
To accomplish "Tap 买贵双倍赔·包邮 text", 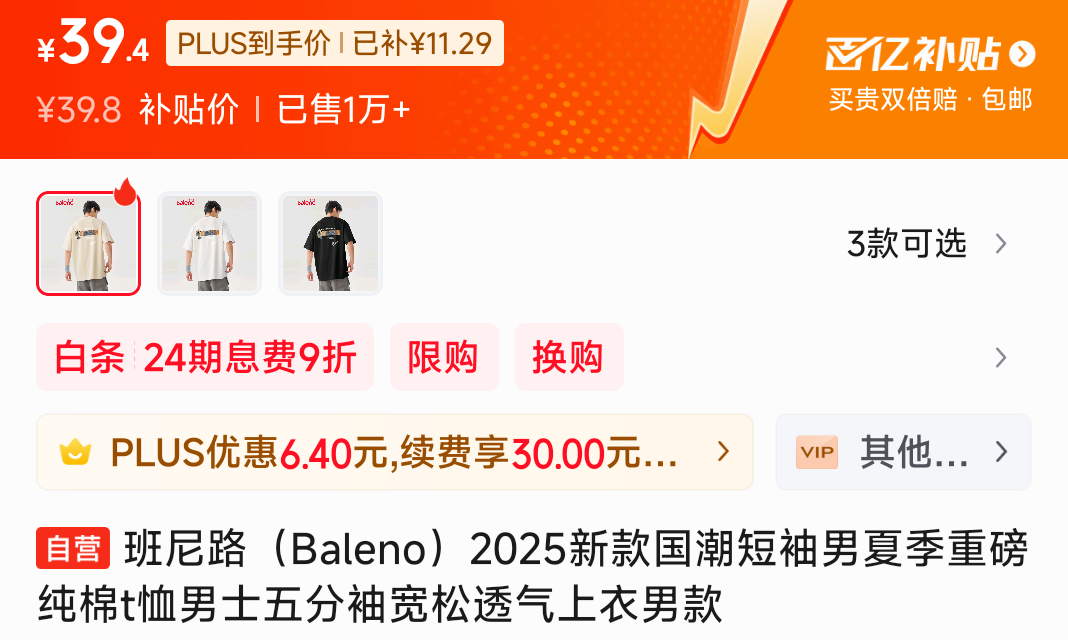I will pos(930,100).
